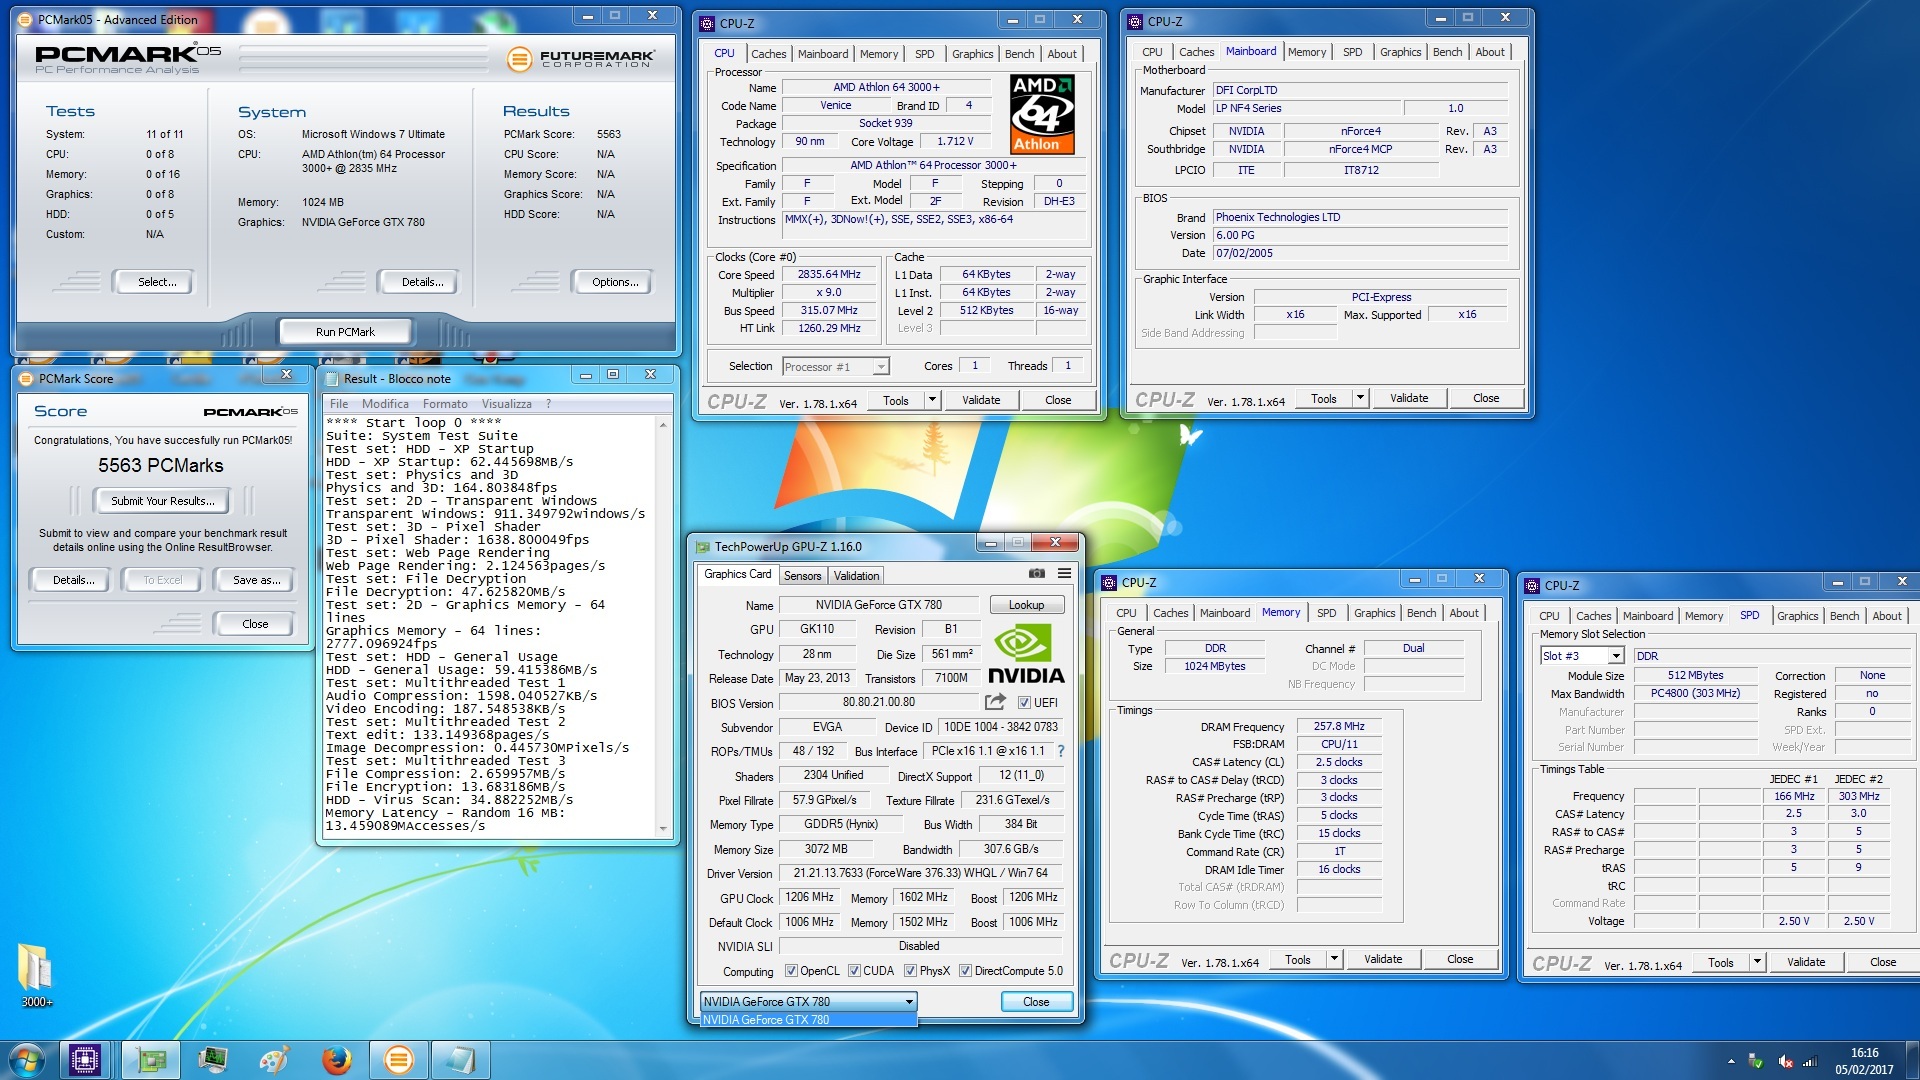Click the Notepad result window title icon
Screen dimensions: 1920x1080
pos(332,379)
